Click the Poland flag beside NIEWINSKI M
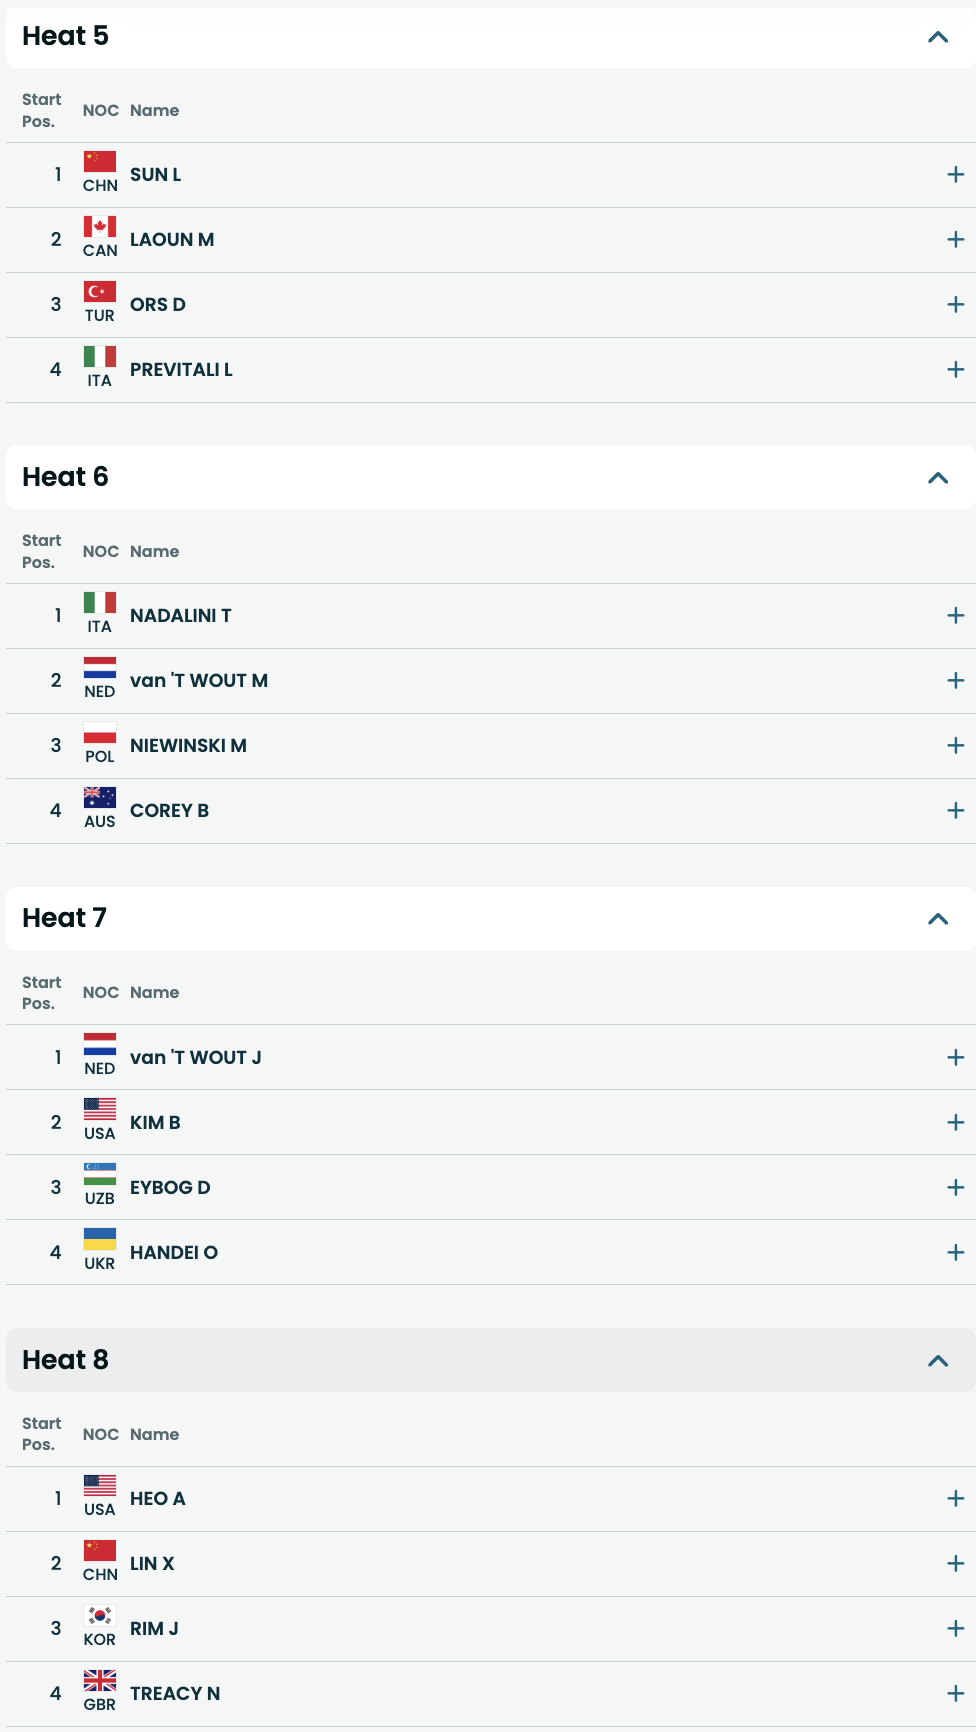 [x=100, y=733]
